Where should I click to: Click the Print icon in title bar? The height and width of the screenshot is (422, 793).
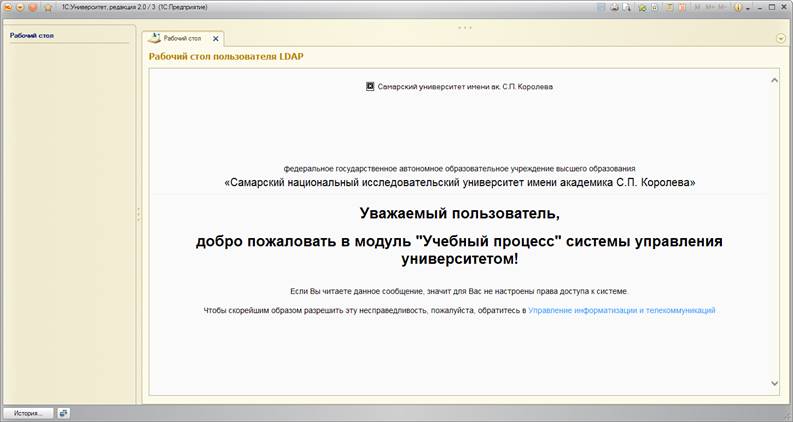[x=614, y=7]
